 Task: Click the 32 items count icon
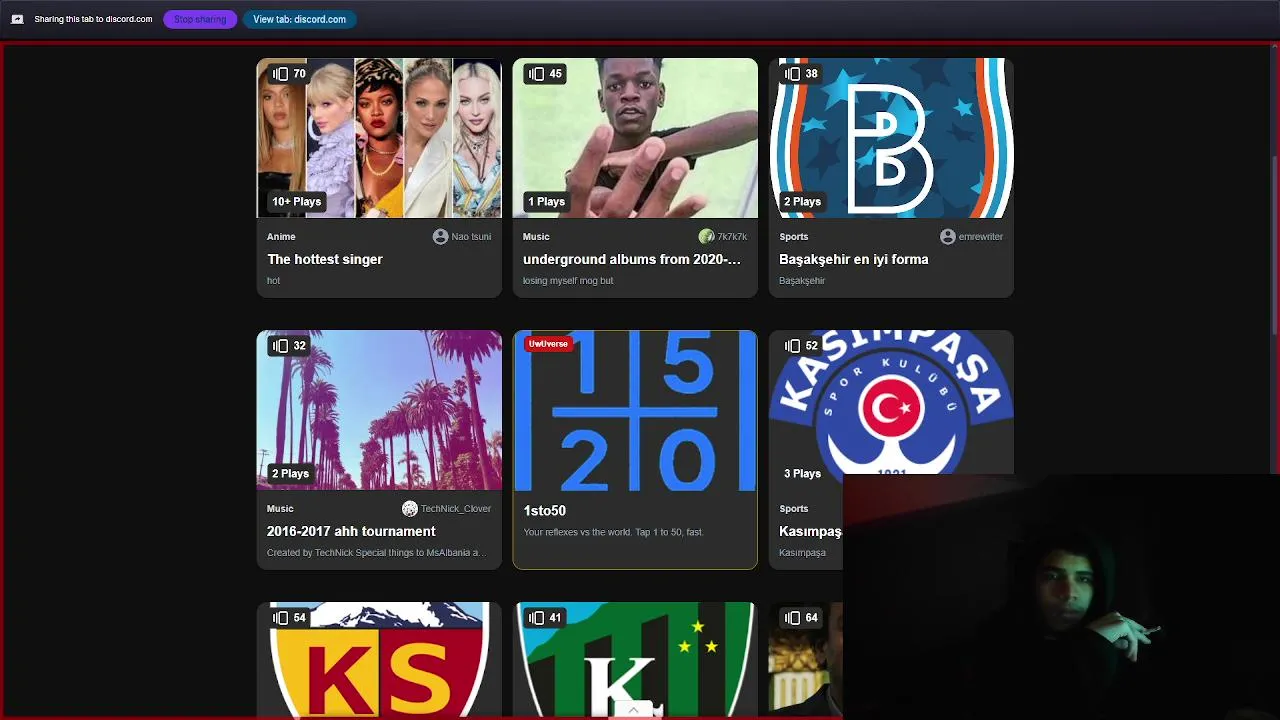tap(280, 346)
